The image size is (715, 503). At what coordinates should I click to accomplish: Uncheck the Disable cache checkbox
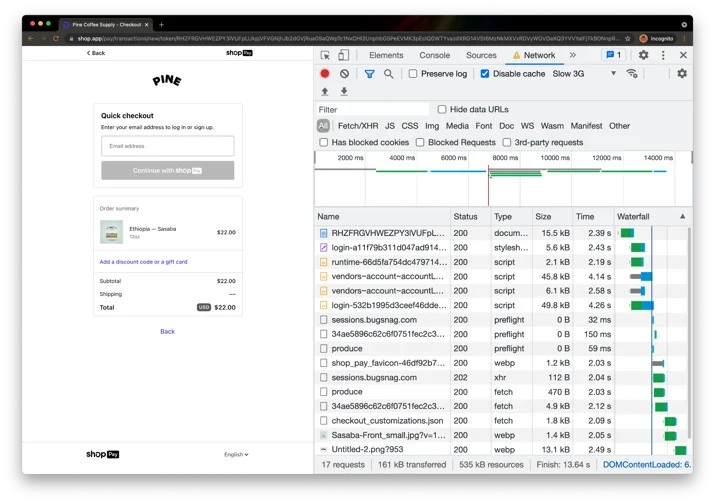(485, 73)
